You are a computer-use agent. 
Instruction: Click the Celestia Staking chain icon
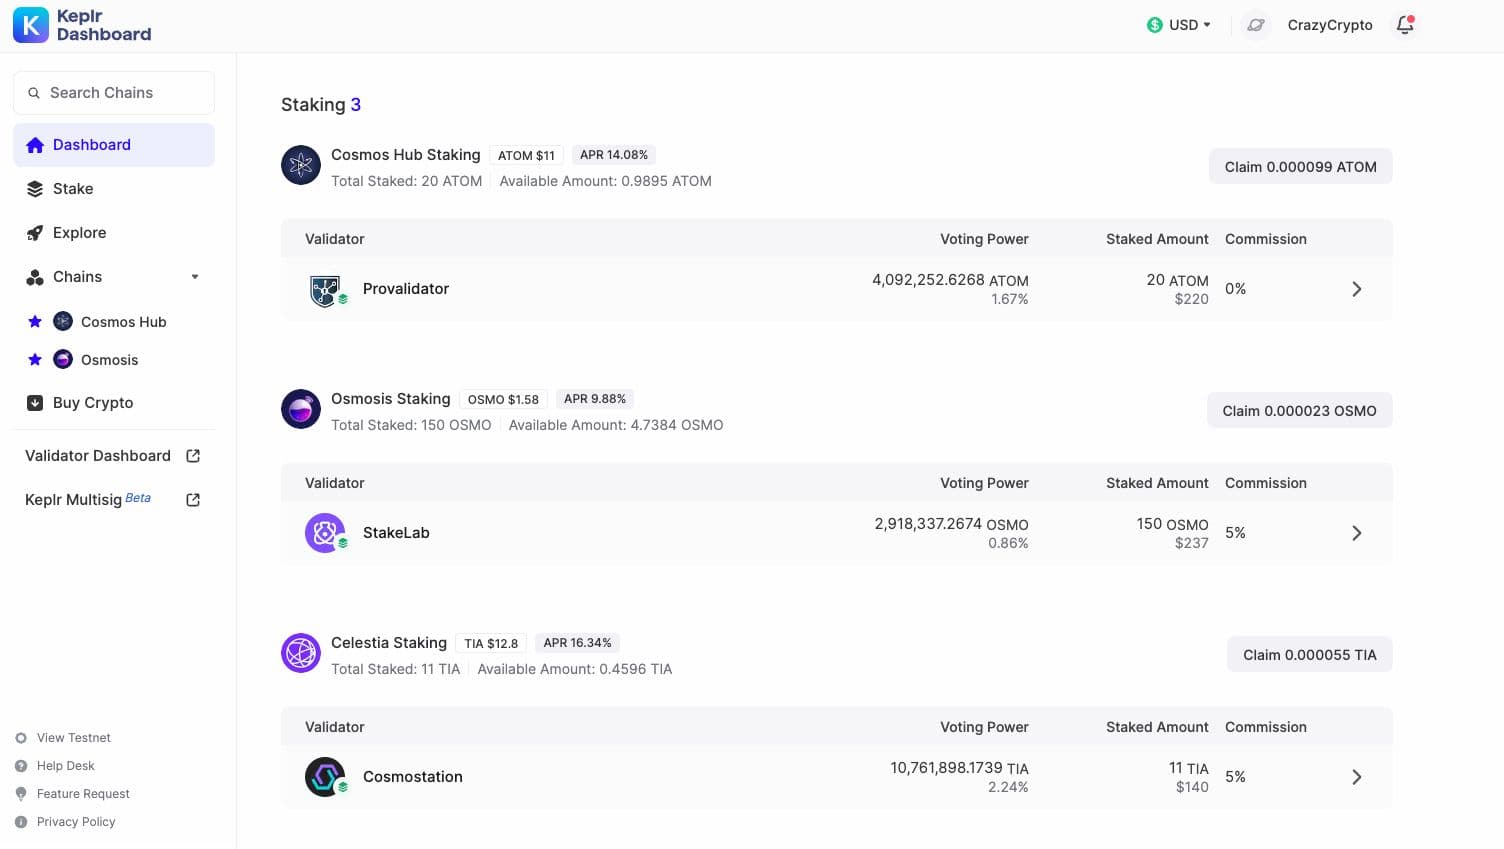pyautogui.click(x=301, y=654)
